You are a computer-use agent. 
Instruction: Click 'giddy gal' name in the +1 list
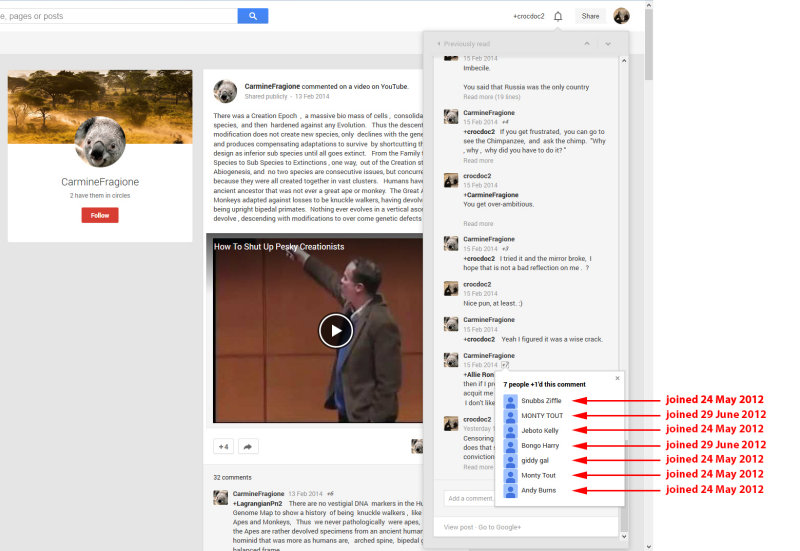[535, 461]
